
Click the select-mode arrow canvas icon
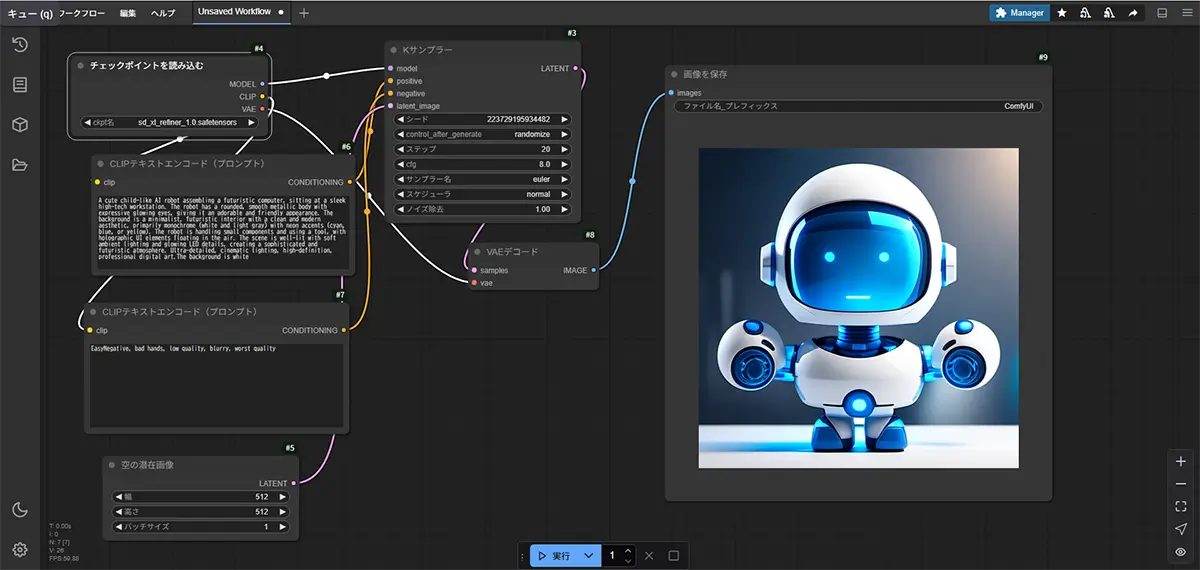point(1181,529)
